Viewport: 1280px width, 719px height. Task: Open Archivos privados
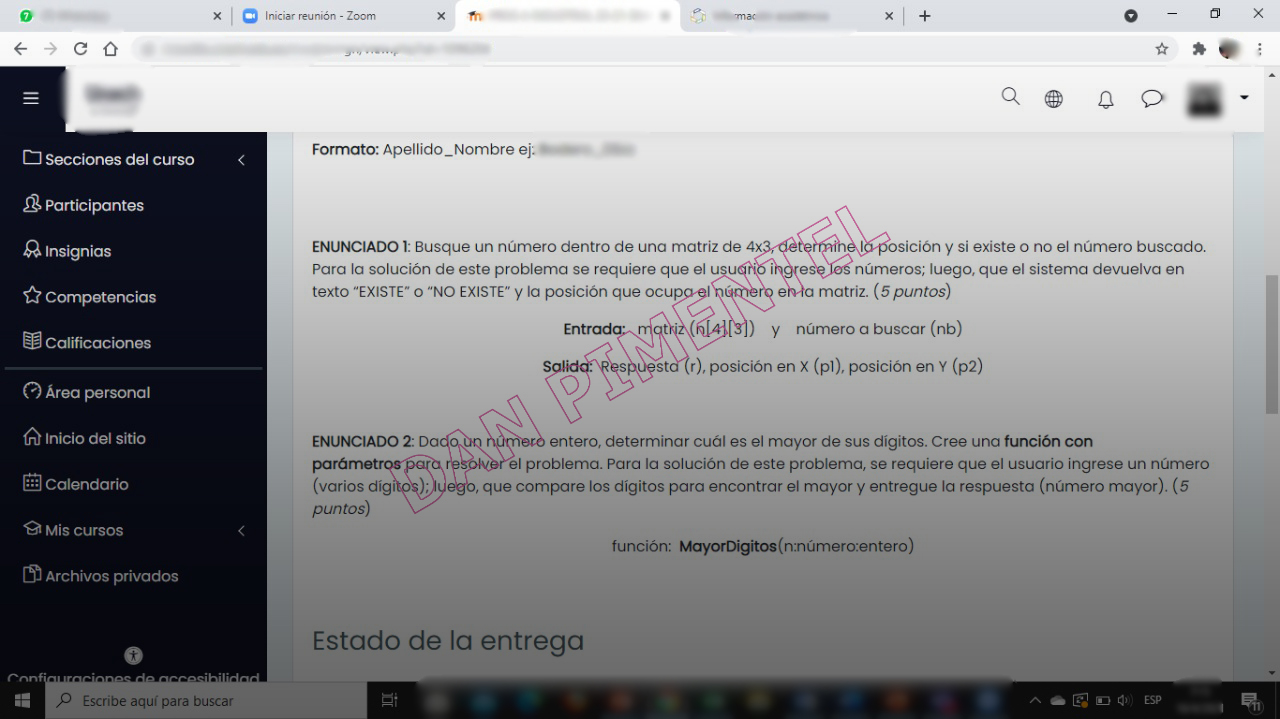click(111, 575)
